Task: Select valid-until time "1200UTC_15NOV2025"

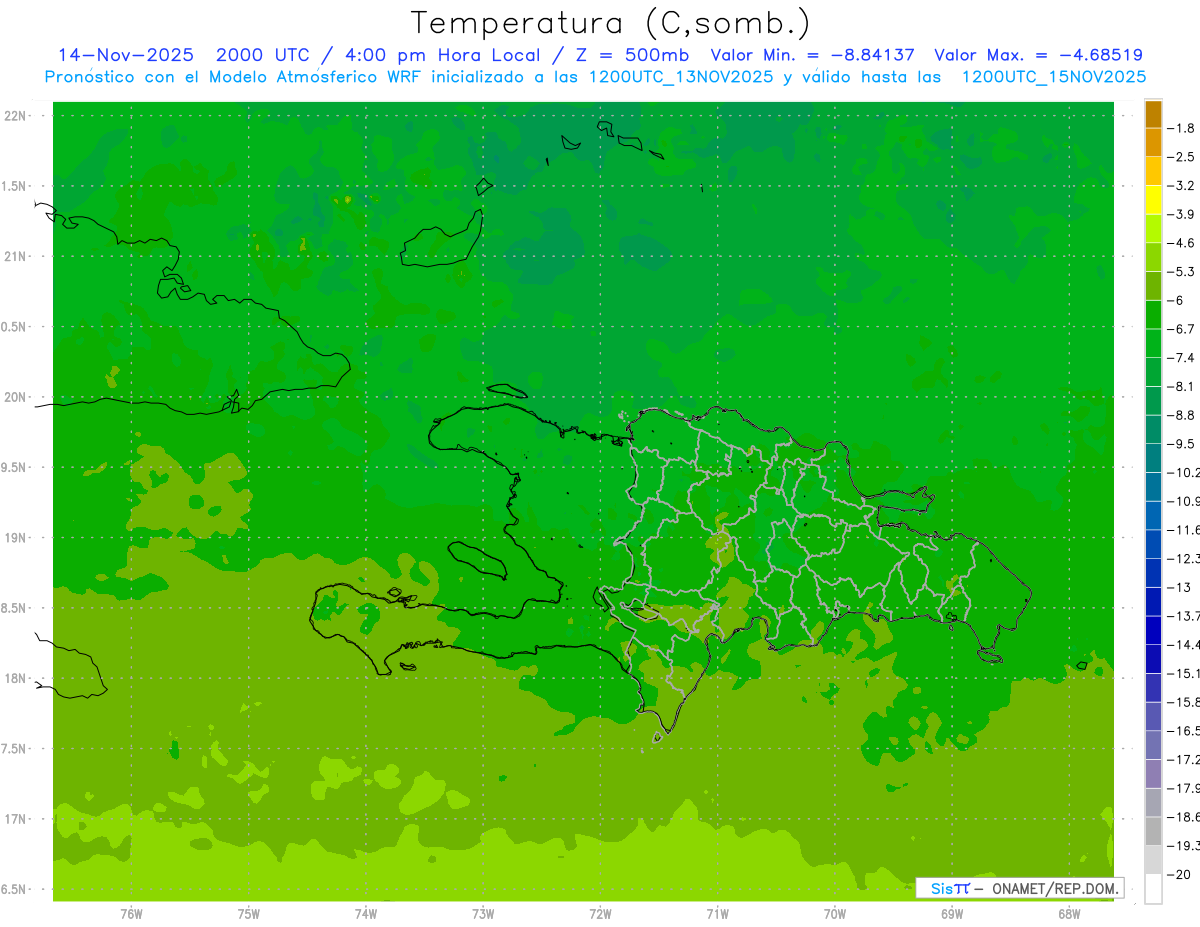Action: (x=1053, y=77)
